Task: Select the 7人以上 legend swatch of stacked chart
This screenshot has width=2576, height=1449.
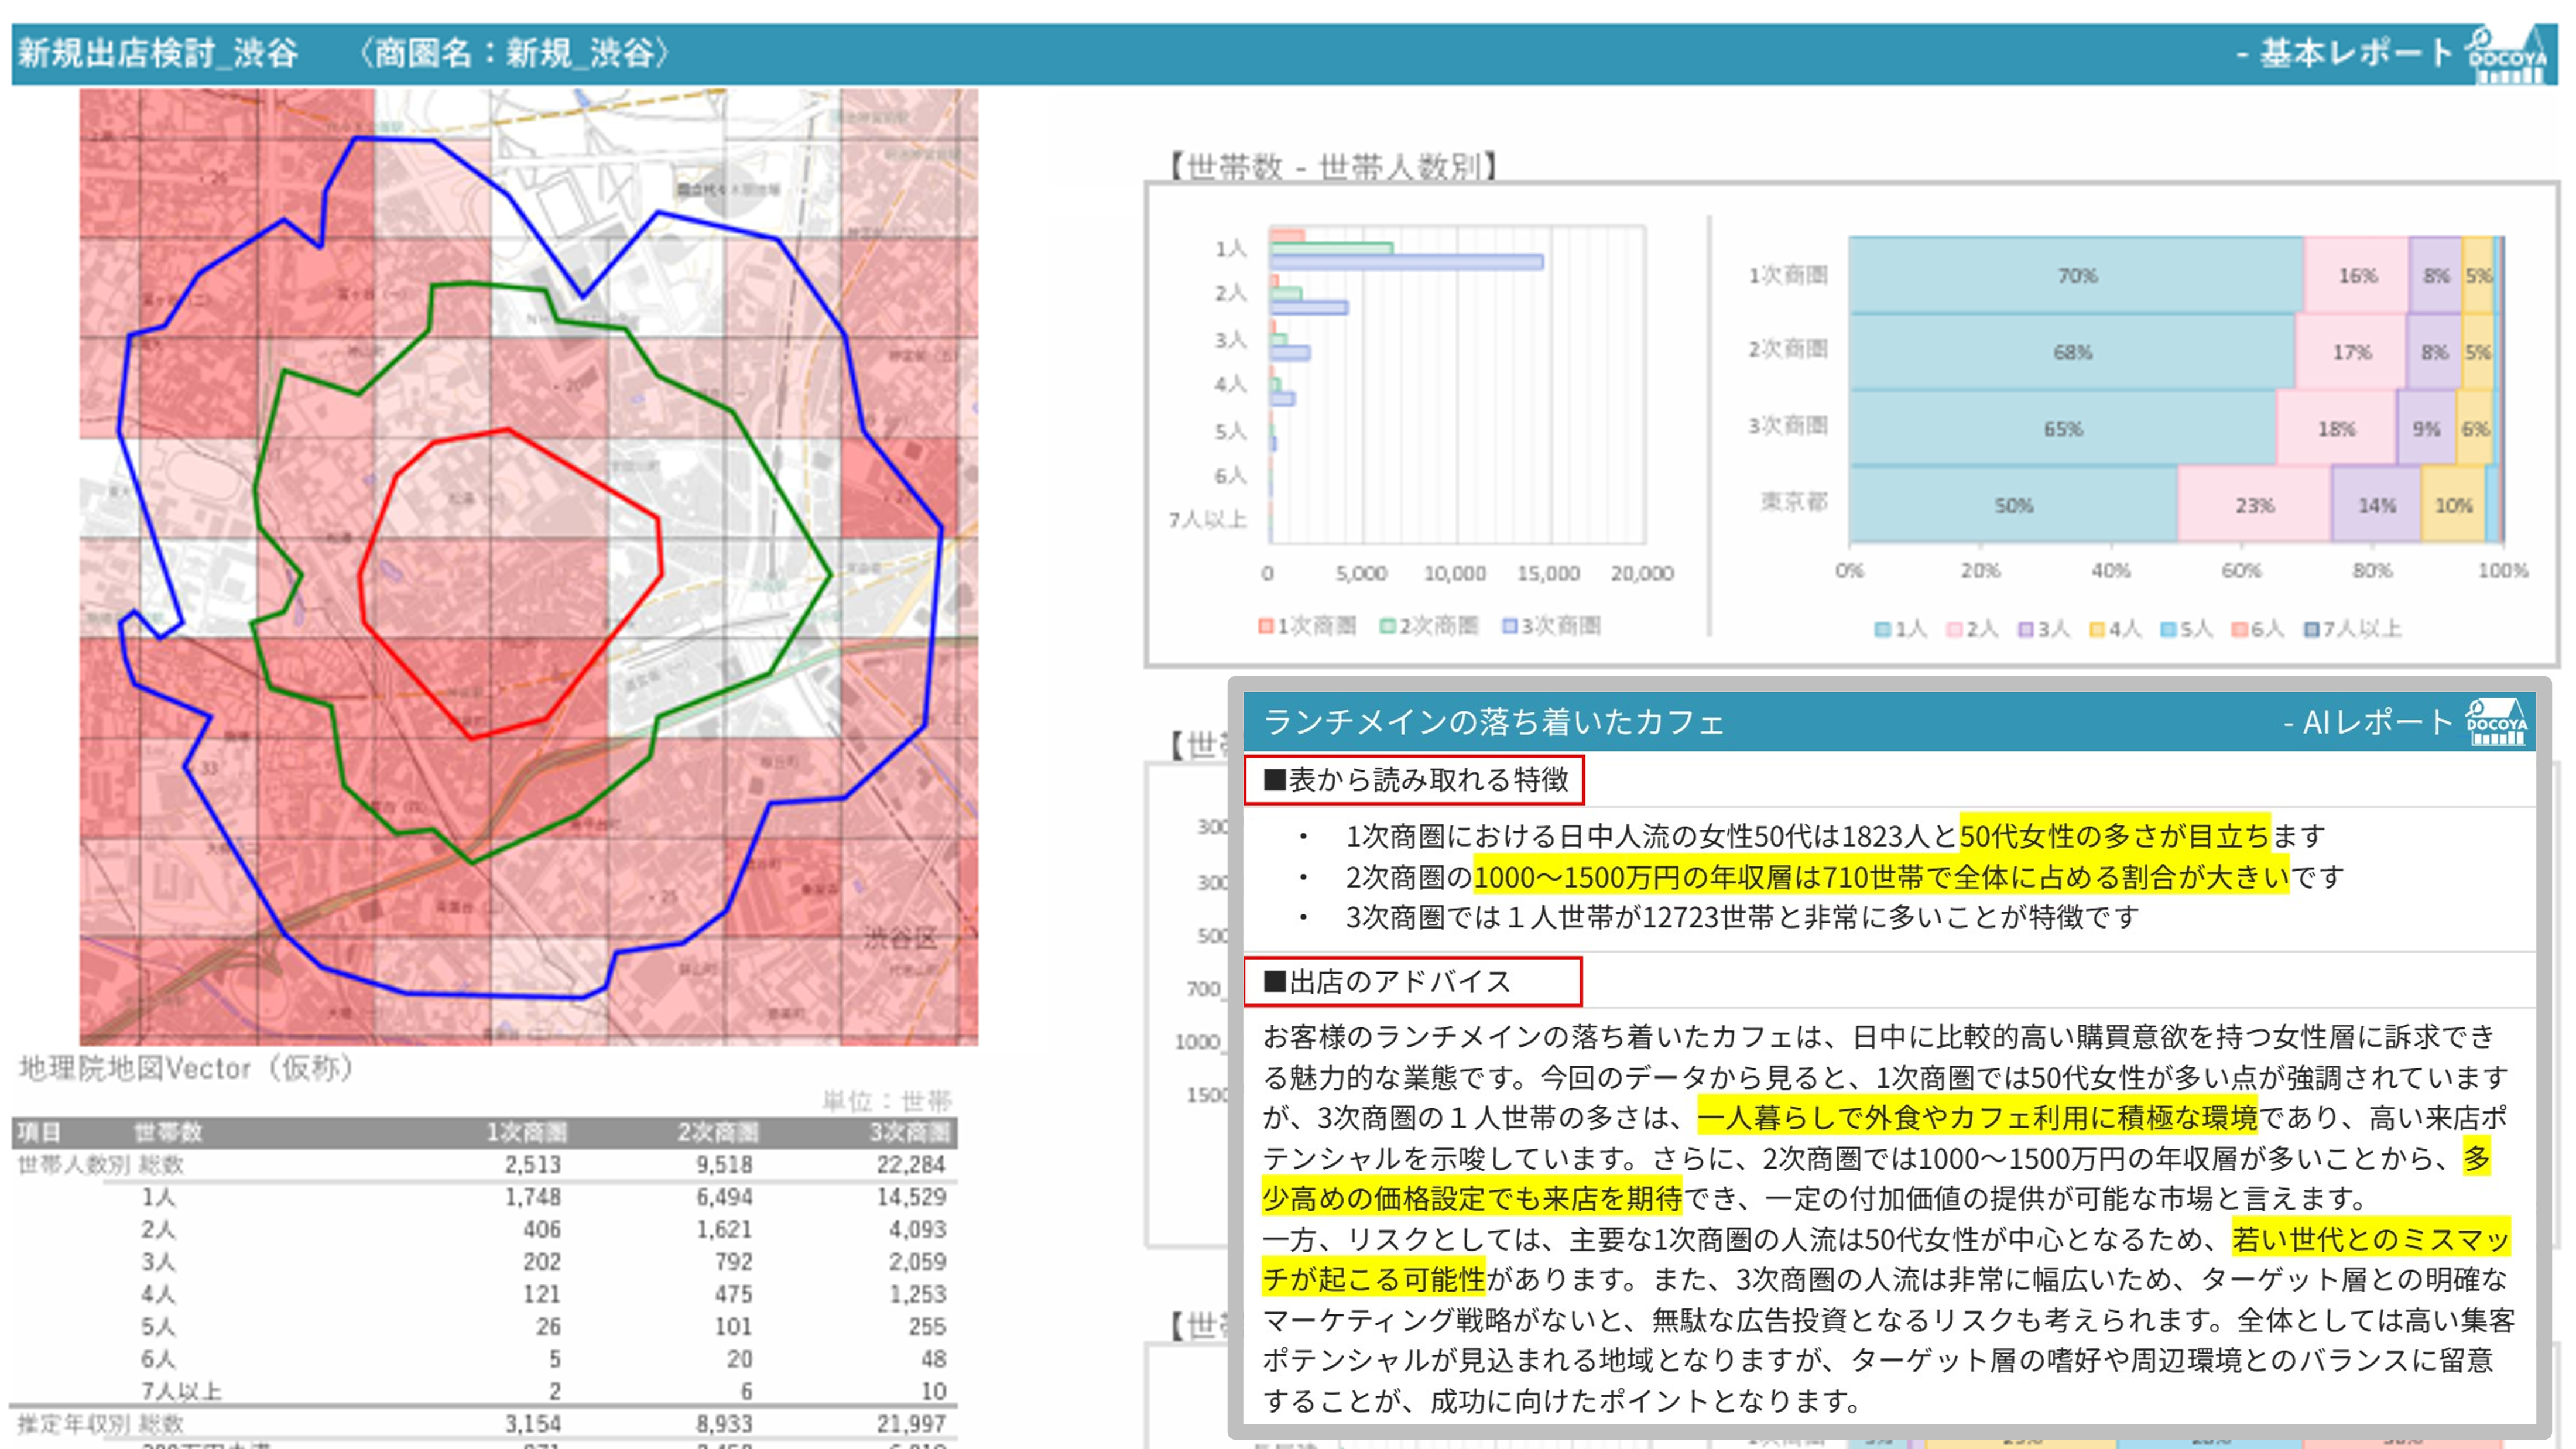Action: (2311, 629)
